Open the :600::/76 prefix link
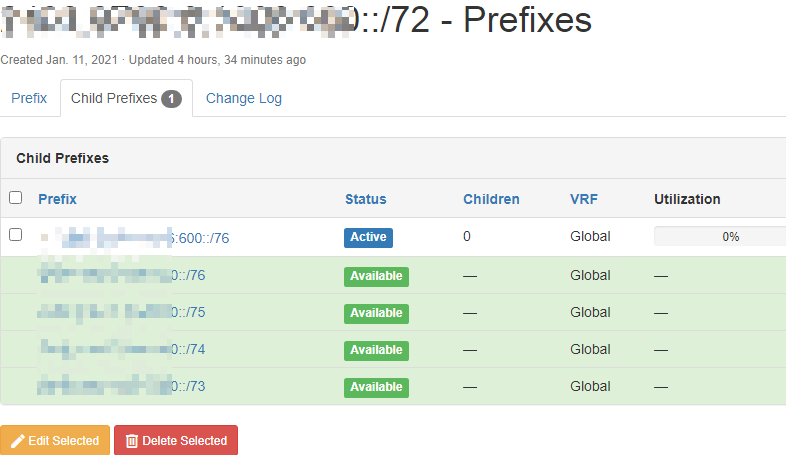The image size is (786, 455). [134, 238]
